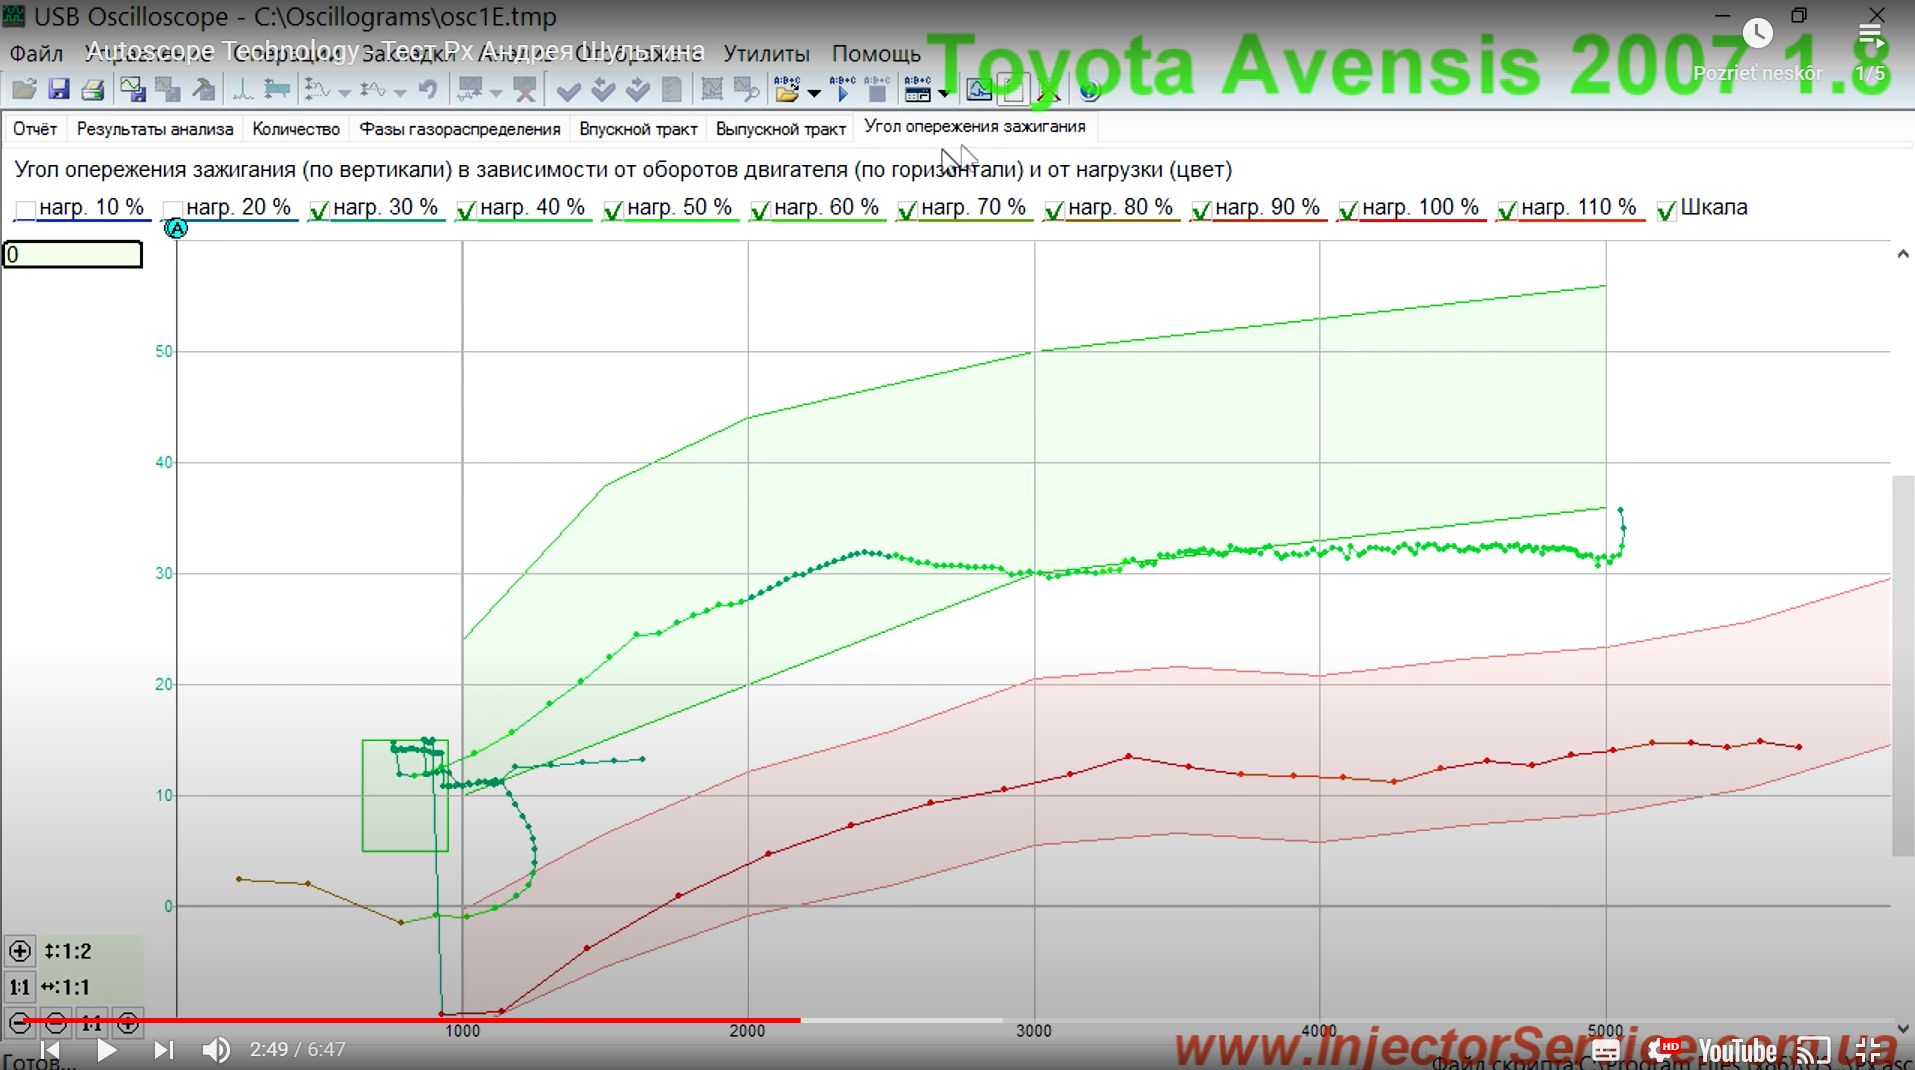Uncheck the нагр. 110 % checkbox
Image resolution: width=1915 pixels, height=1070 pixels.
[1507, 210]
